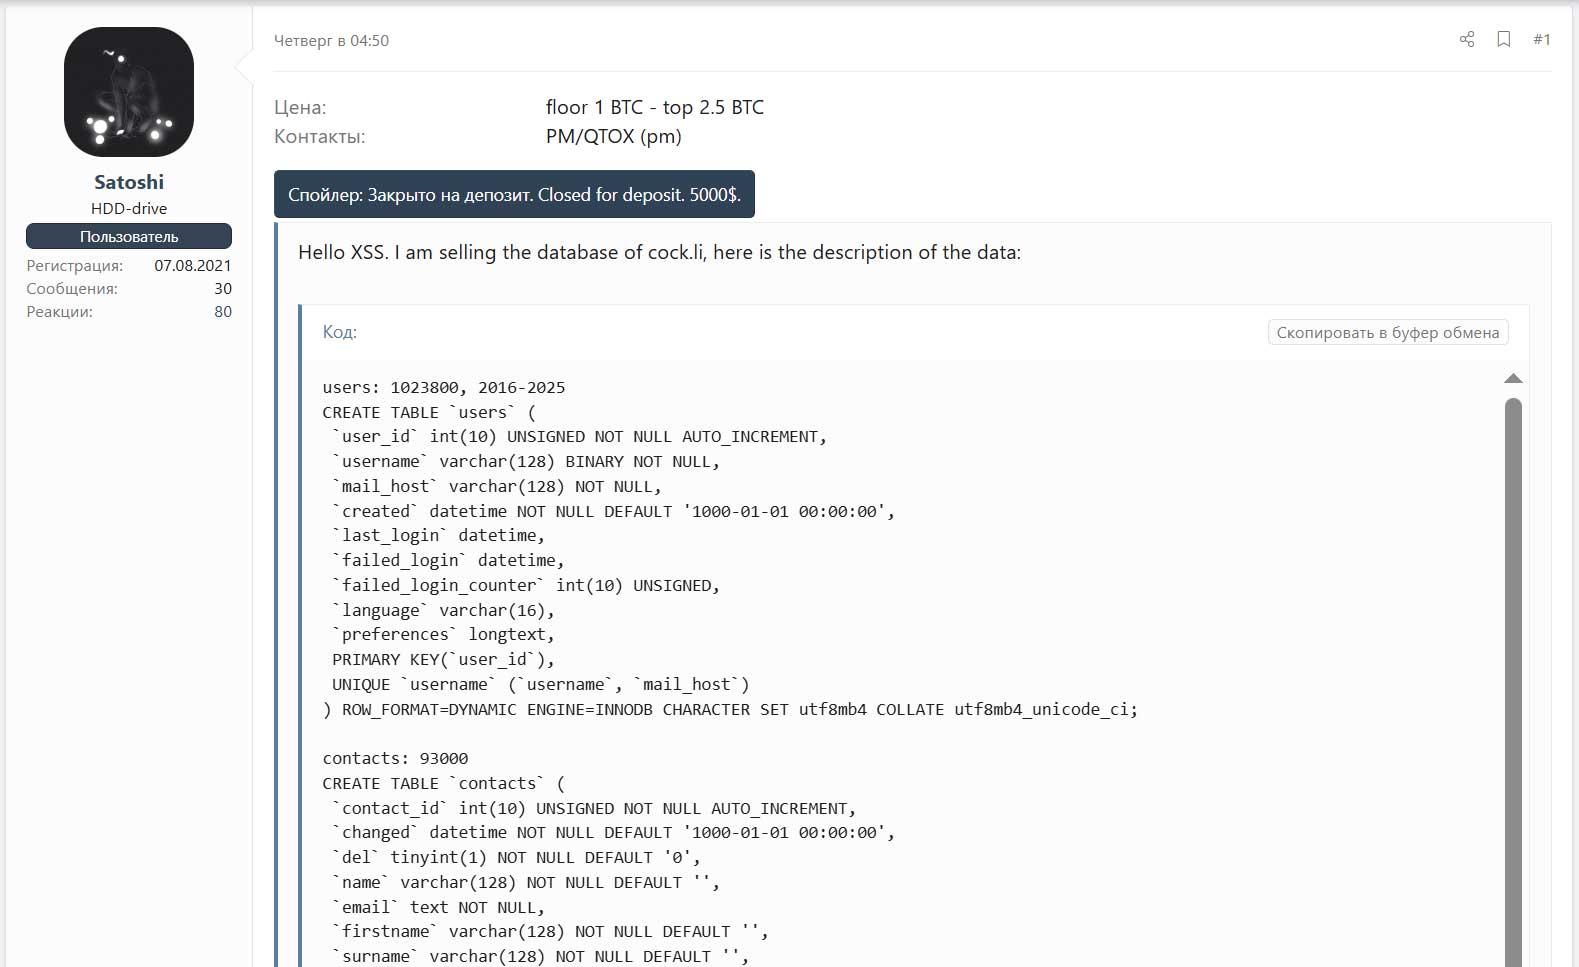Click the line contacts: 93000
Screen dimensions: 1579x967
tap(395, 759)
